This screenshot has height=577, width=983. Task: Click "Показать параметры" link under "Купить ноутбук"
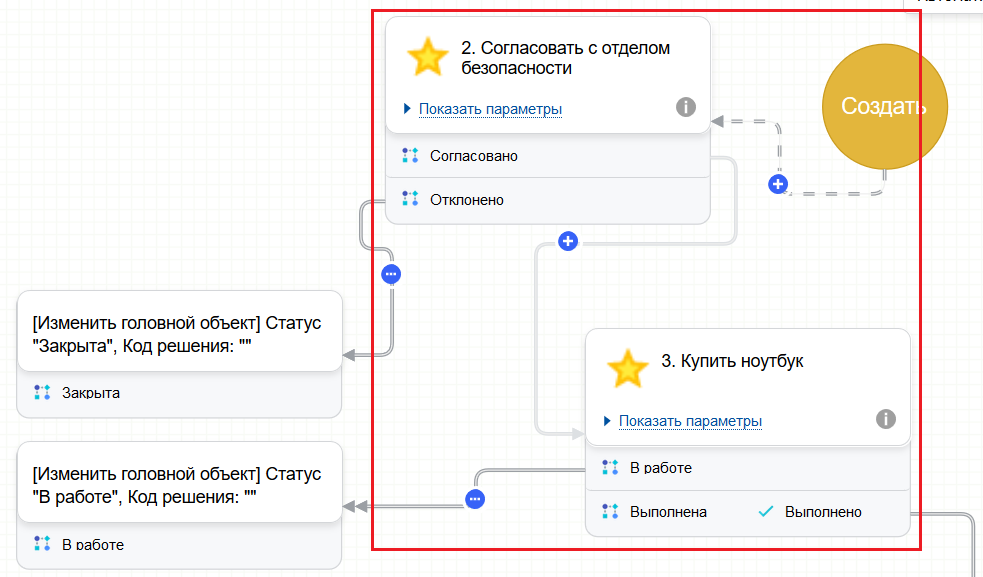pos(690,421)
